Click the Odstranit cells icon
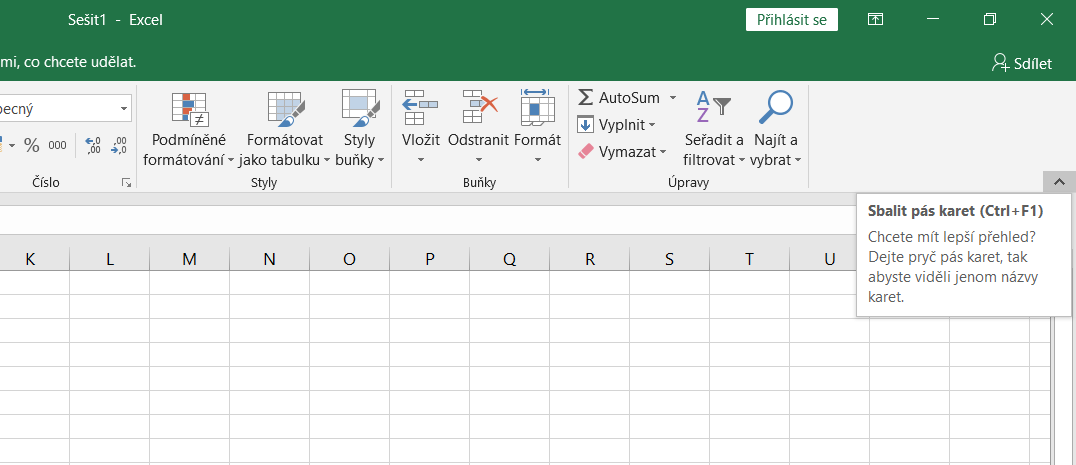Image resolution: width=1076 pixels, height=465 pixels. [478, 108]
